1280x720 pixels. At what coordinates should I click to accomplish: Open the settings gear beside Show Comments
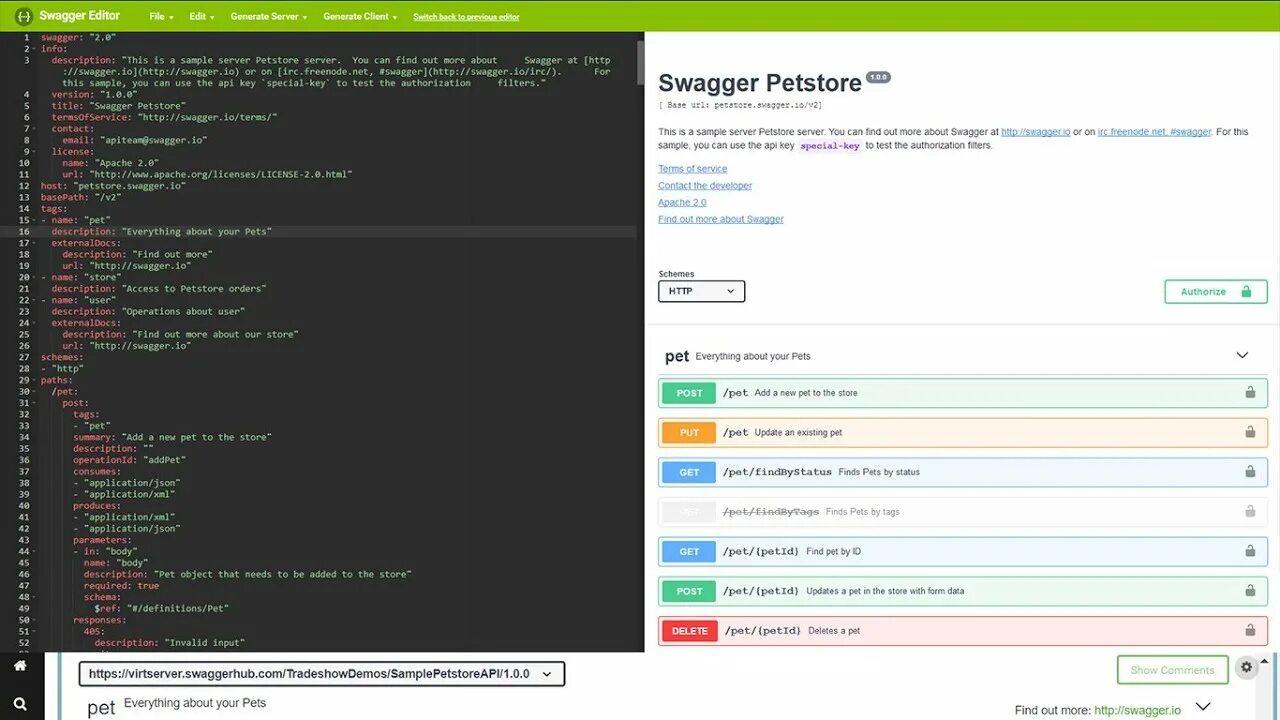pyautogui.click(x=1246, y=667)
